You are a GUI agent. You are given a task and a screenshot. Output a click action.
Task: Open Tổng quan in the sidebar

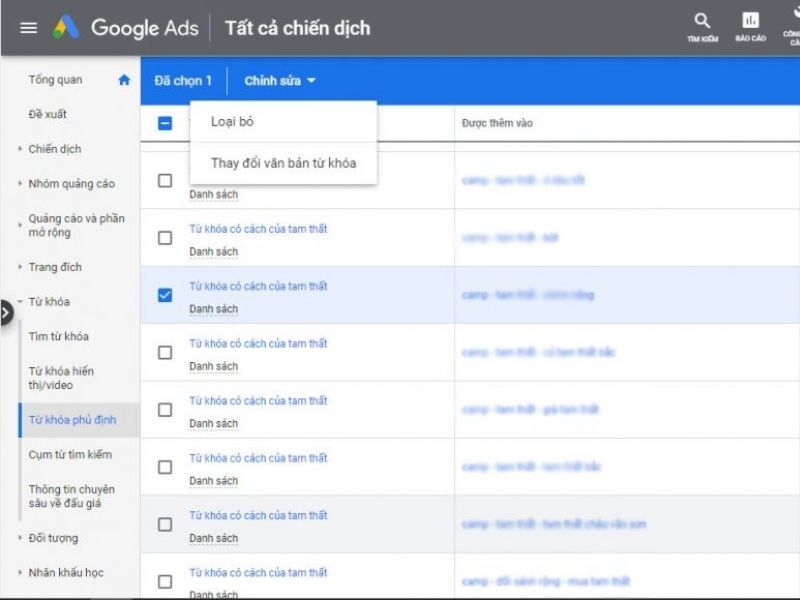tap(55, 80)
